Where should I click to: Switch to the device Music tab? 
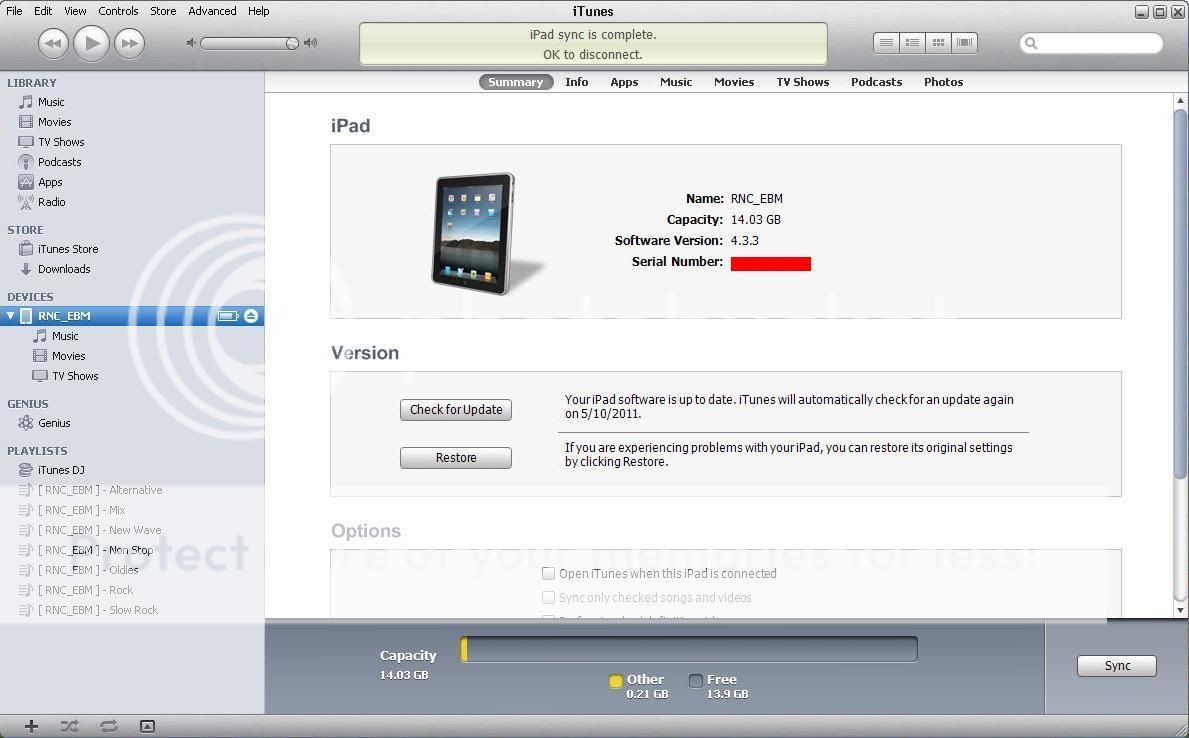click(x=676, y=82)
